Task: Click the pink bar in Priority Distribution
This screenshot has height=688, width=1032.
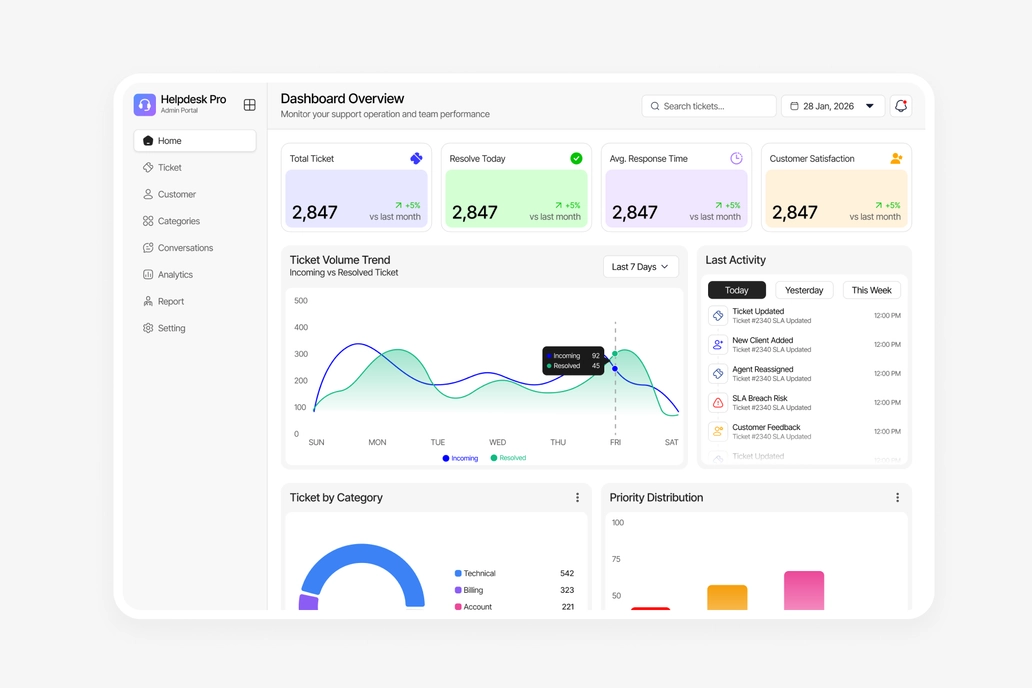Action: click(x=804, y=591)
